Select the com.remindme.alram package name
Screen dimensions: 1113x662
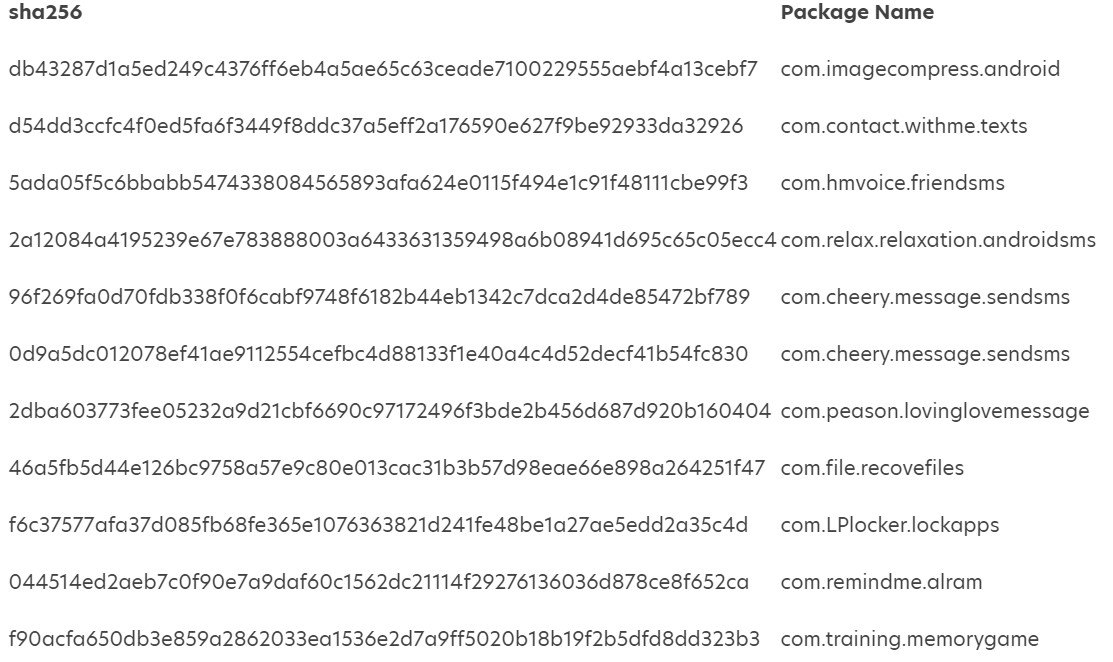tap(867, 582)
